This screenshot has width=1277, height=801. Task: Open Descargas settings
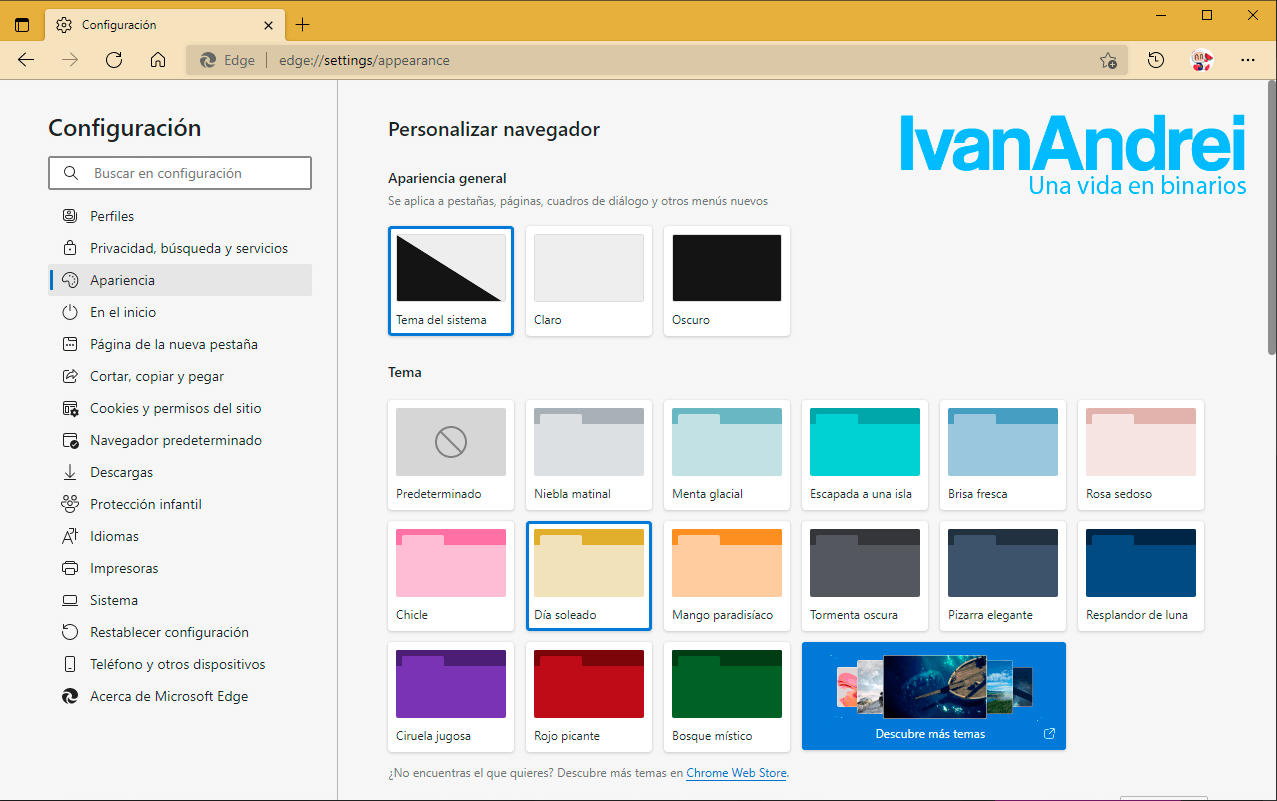click(180, 472)
